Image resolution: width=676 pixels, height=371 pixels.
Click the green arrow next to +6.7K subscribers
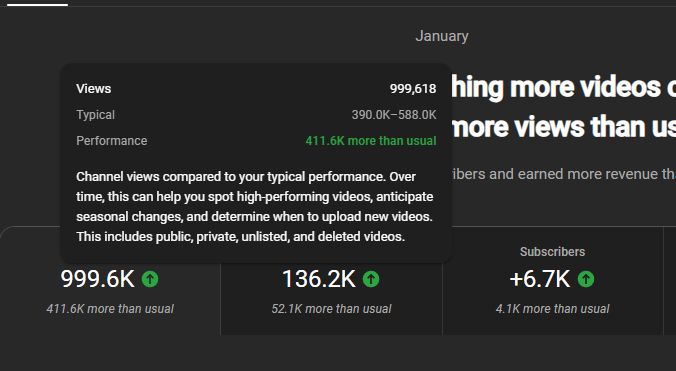tap(586, 279)
